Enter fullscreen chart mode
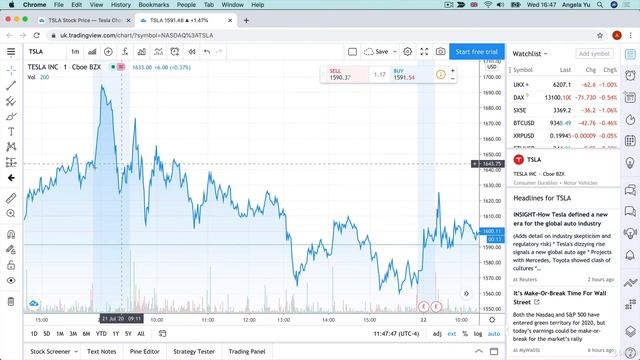The height and width of the screenshot is (360, 640). [x=424, y=52]
